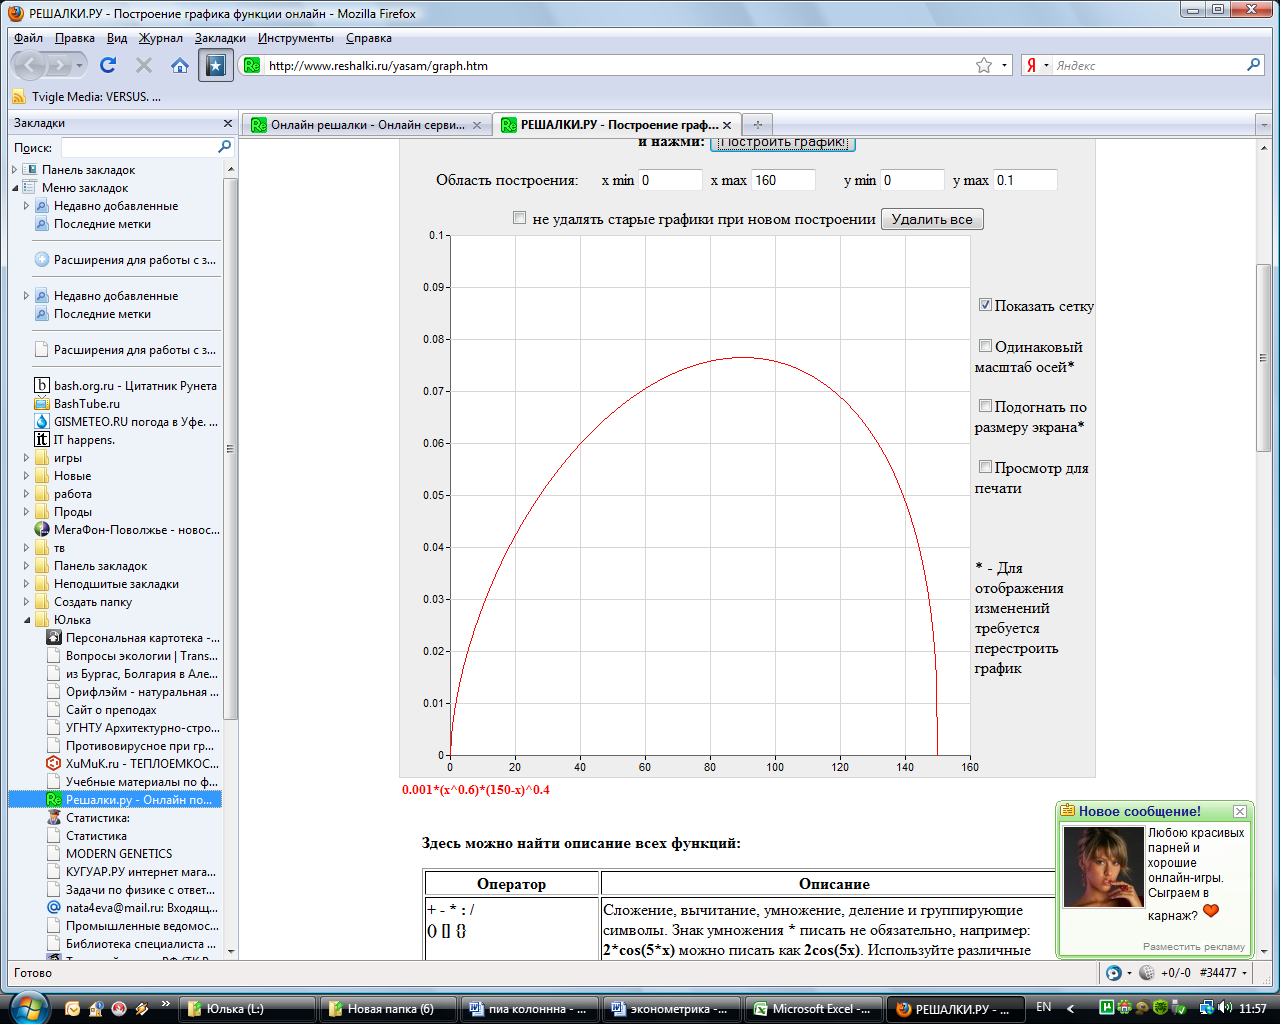This screenshot has width=1280, height=1024.
Task: Expand the Проды bookmark folder
Action: tap(26, 512)
